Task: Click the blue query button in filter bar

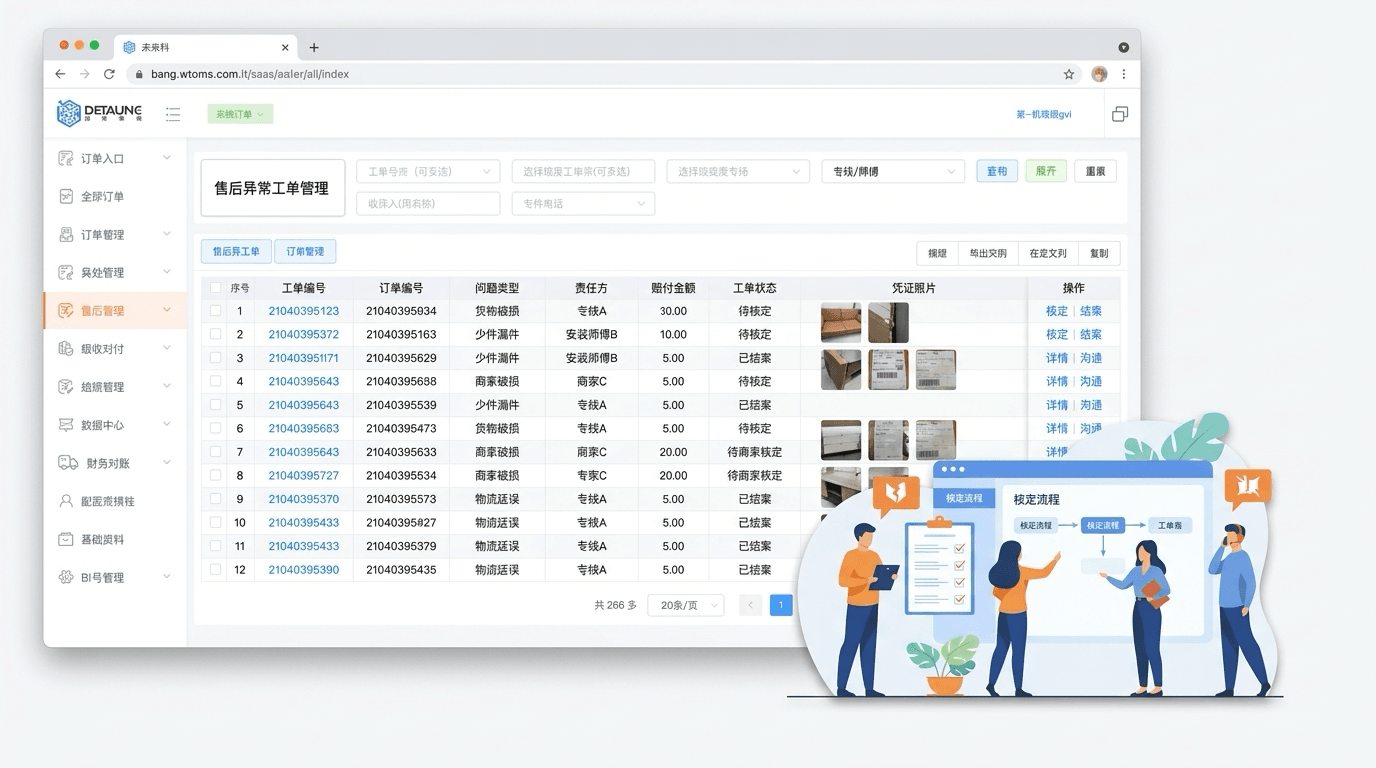Action: (997, 171)
